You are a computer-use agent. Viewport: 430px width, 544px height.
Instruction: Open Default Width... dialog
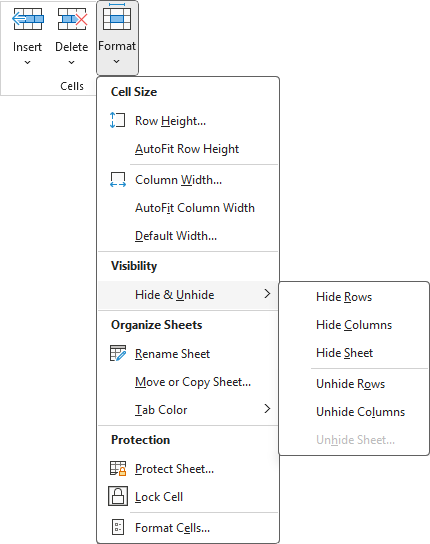pyautogui.click(x=176, y=236)
